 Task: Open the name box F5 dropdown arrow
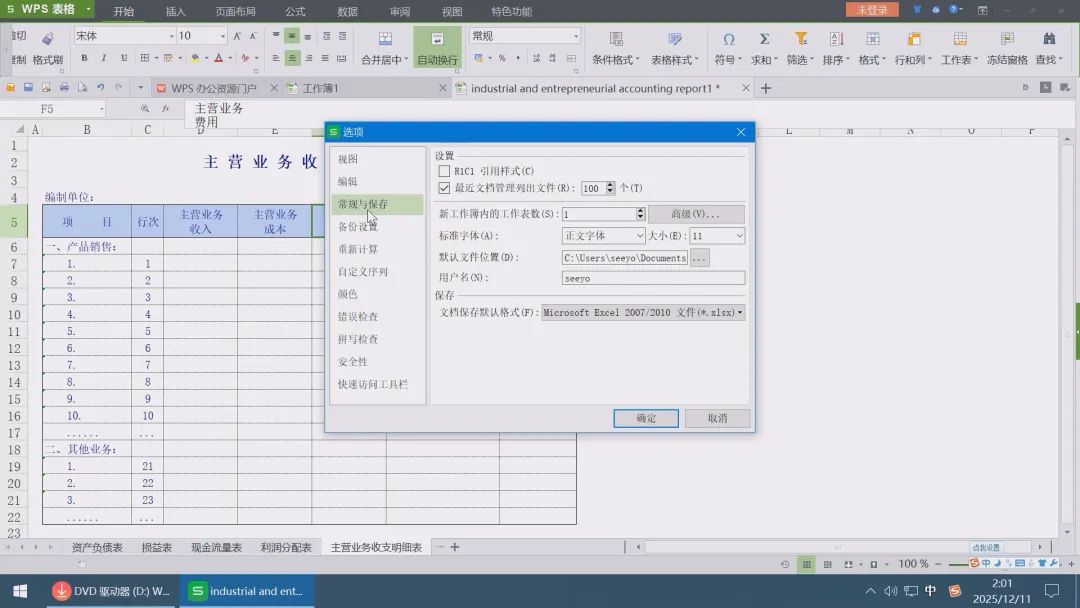[101, 109]
